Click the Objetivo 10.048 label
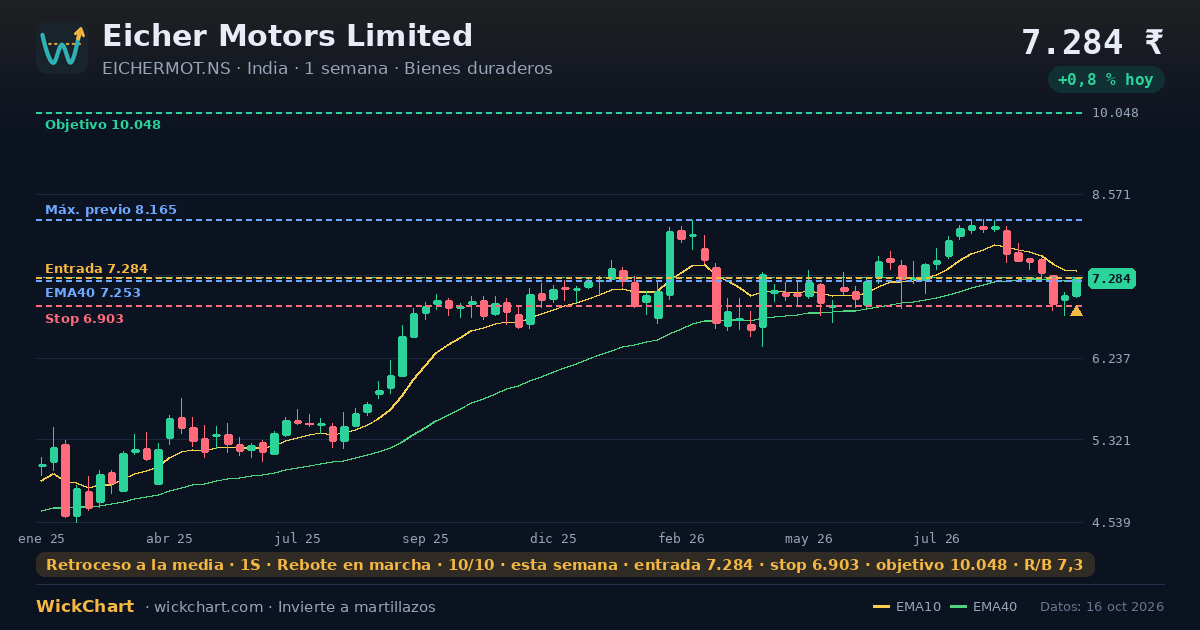 (x=103, y=125)
